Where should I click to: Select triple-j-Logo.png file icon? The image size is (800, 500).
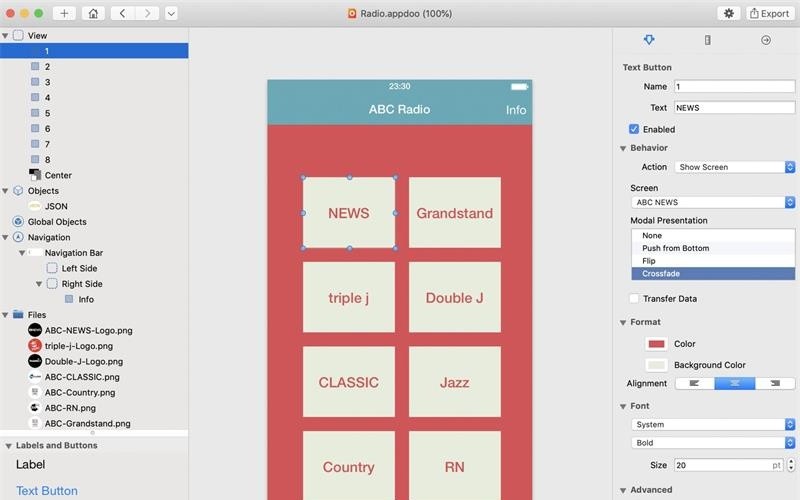(x=35, y=345)
